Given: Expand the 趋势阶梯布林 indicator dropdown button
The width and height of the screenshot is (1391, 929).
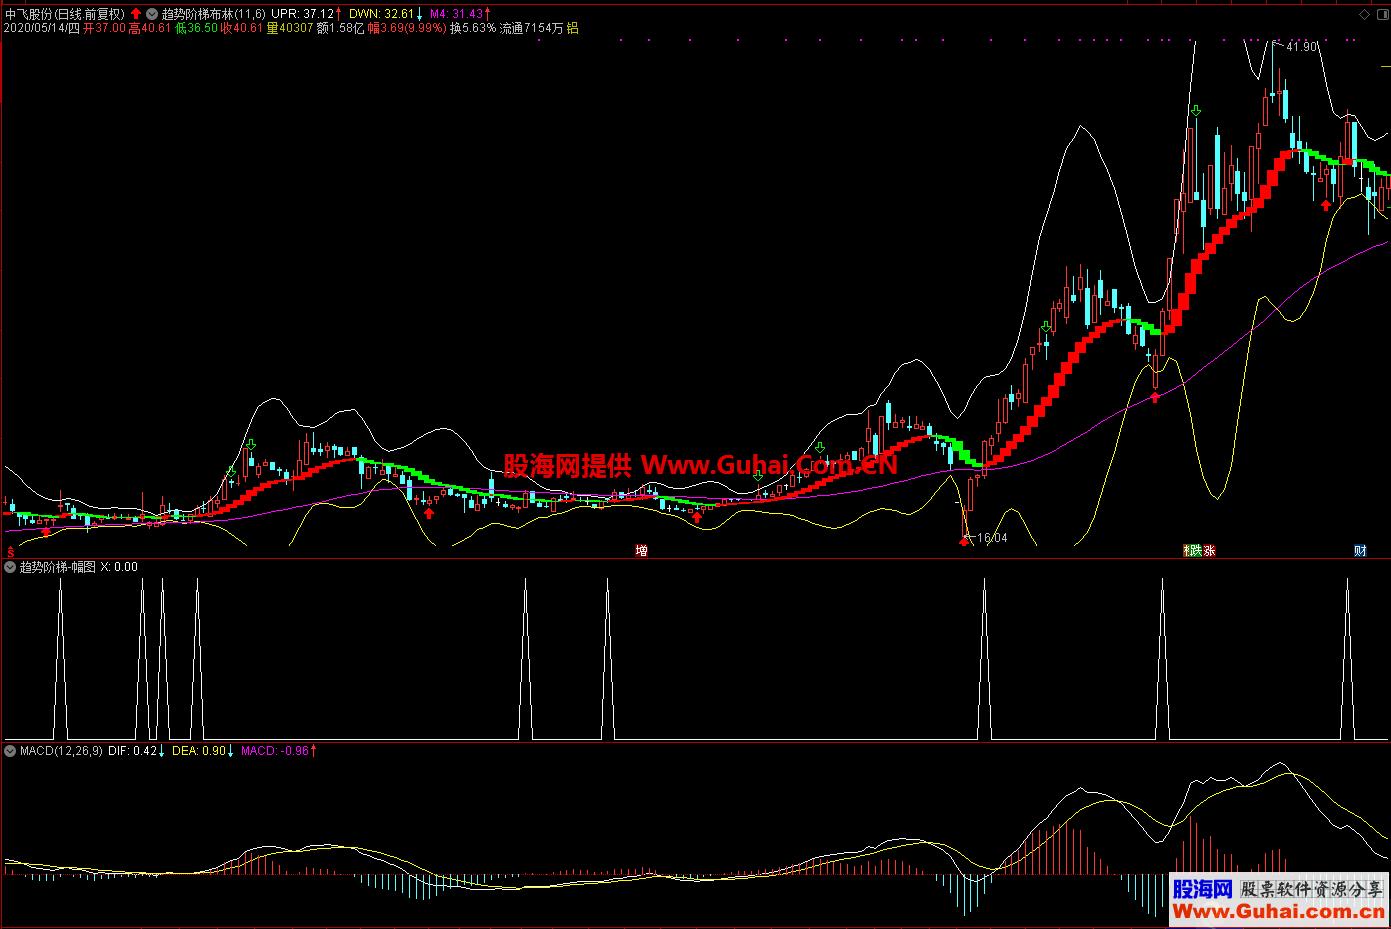Looking at the screenshot, I should point(151,14).
